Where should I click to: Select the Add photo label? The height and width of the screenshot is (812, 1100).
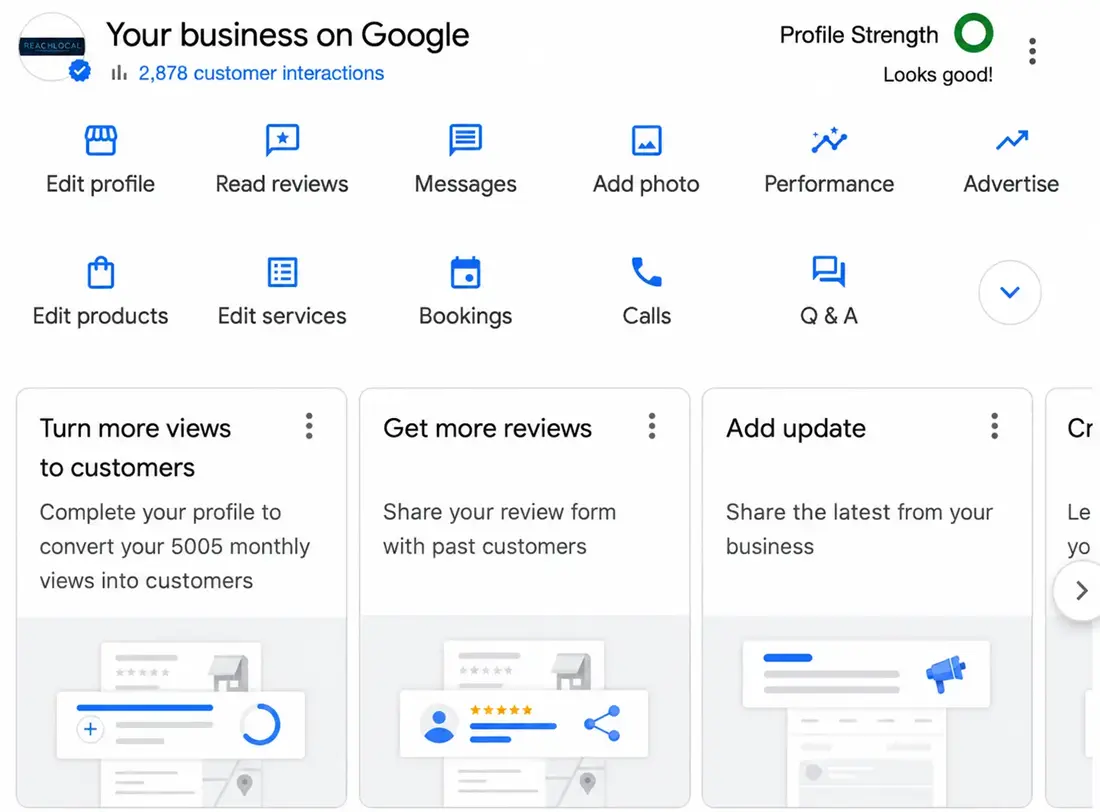pyautogui.click(x=646, y=185)
